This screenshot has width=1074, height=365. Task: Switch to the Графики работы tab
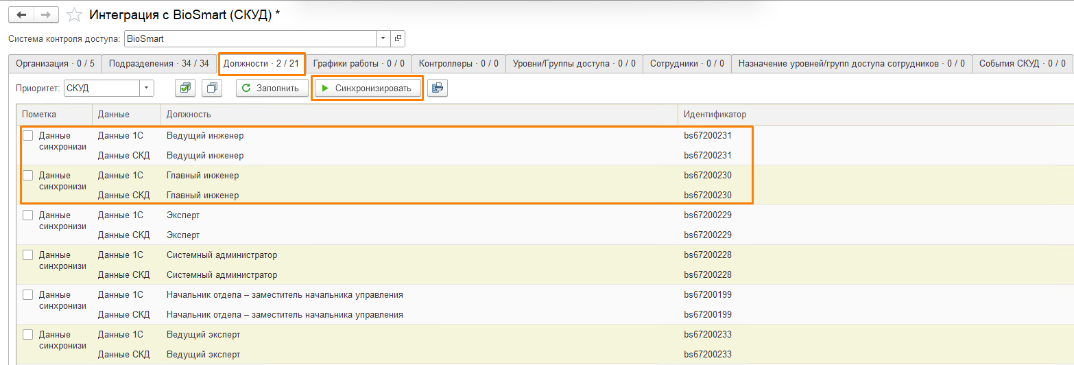pyautogui.click(x=359, y=64)
